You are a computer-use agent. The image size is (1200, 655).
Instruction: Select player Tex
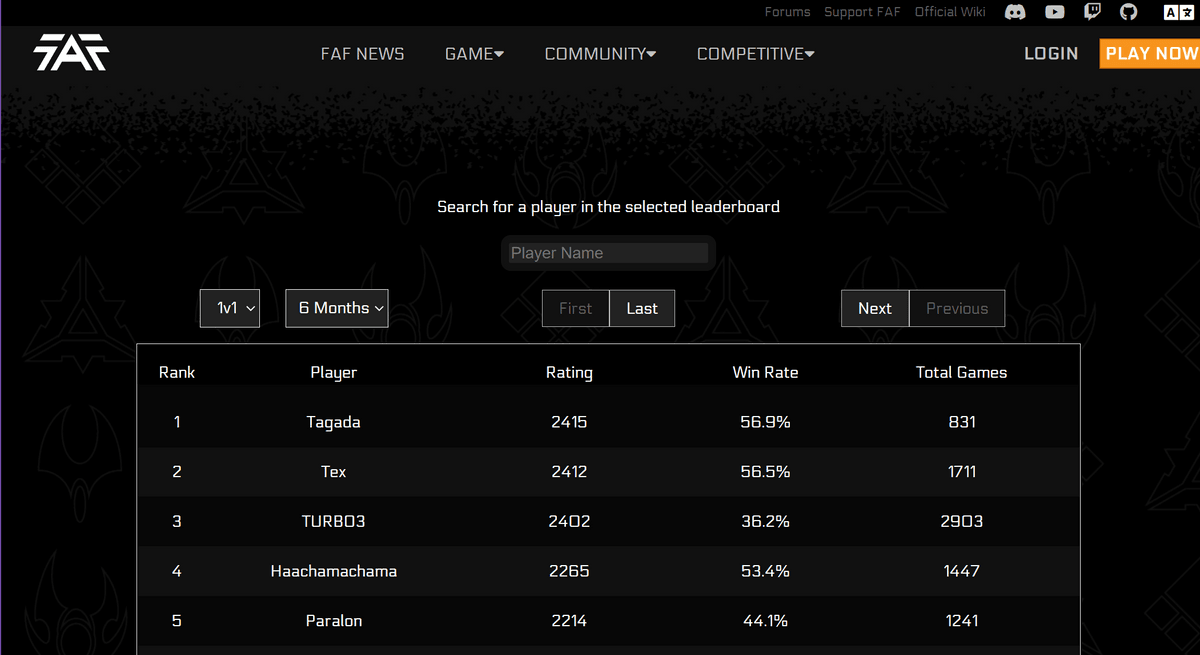pyautogui.click(x=334, y=471)
